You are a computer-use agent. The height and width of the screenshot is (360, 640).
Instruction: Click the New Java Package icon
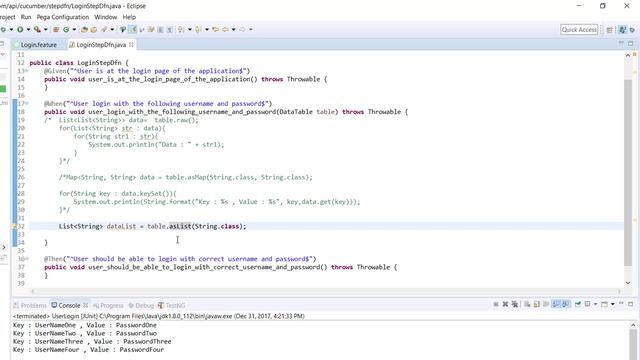[x=56, y=29]
